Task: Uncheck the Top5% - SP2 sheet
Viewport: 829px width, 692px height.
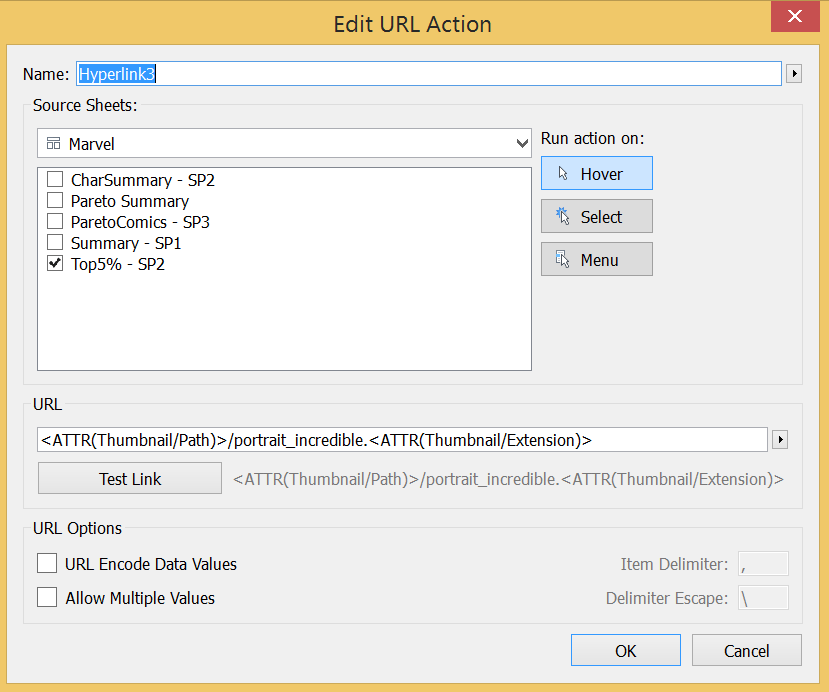Action: [x=54, y=263]
